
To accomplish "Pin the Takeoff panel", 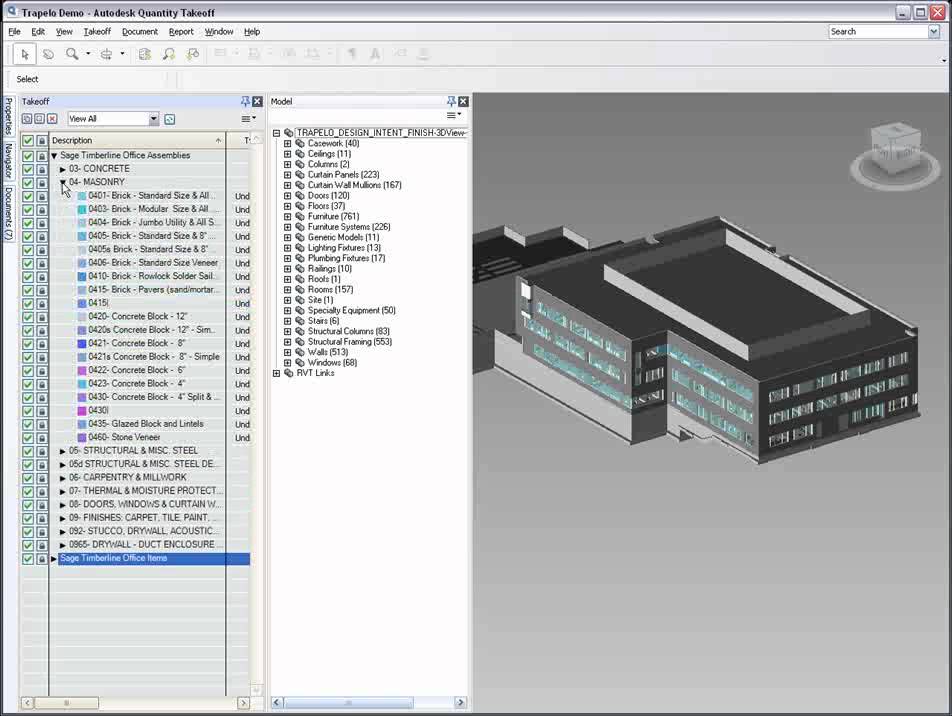I will [245, 101].
